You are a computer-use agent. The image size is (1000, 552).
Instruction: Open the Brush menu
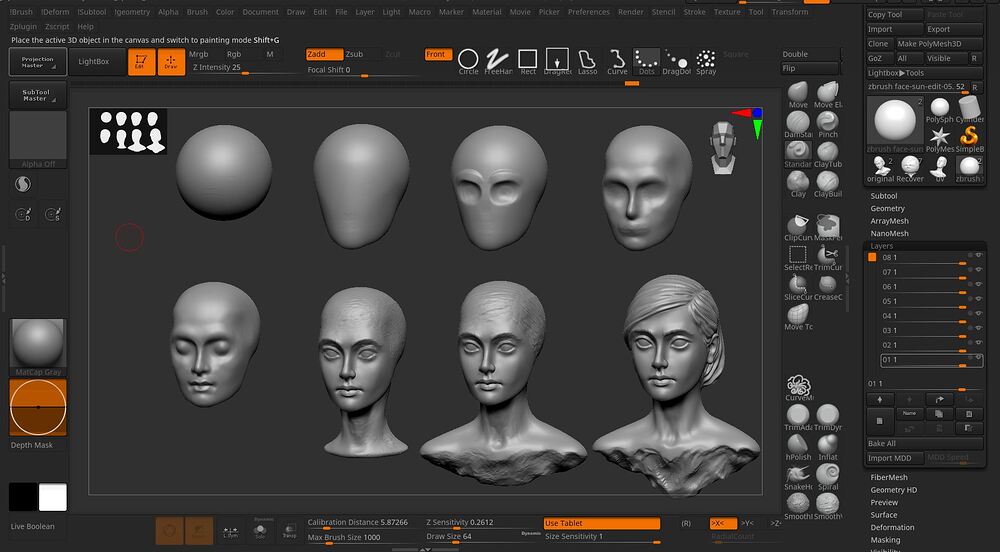(196, 12)
